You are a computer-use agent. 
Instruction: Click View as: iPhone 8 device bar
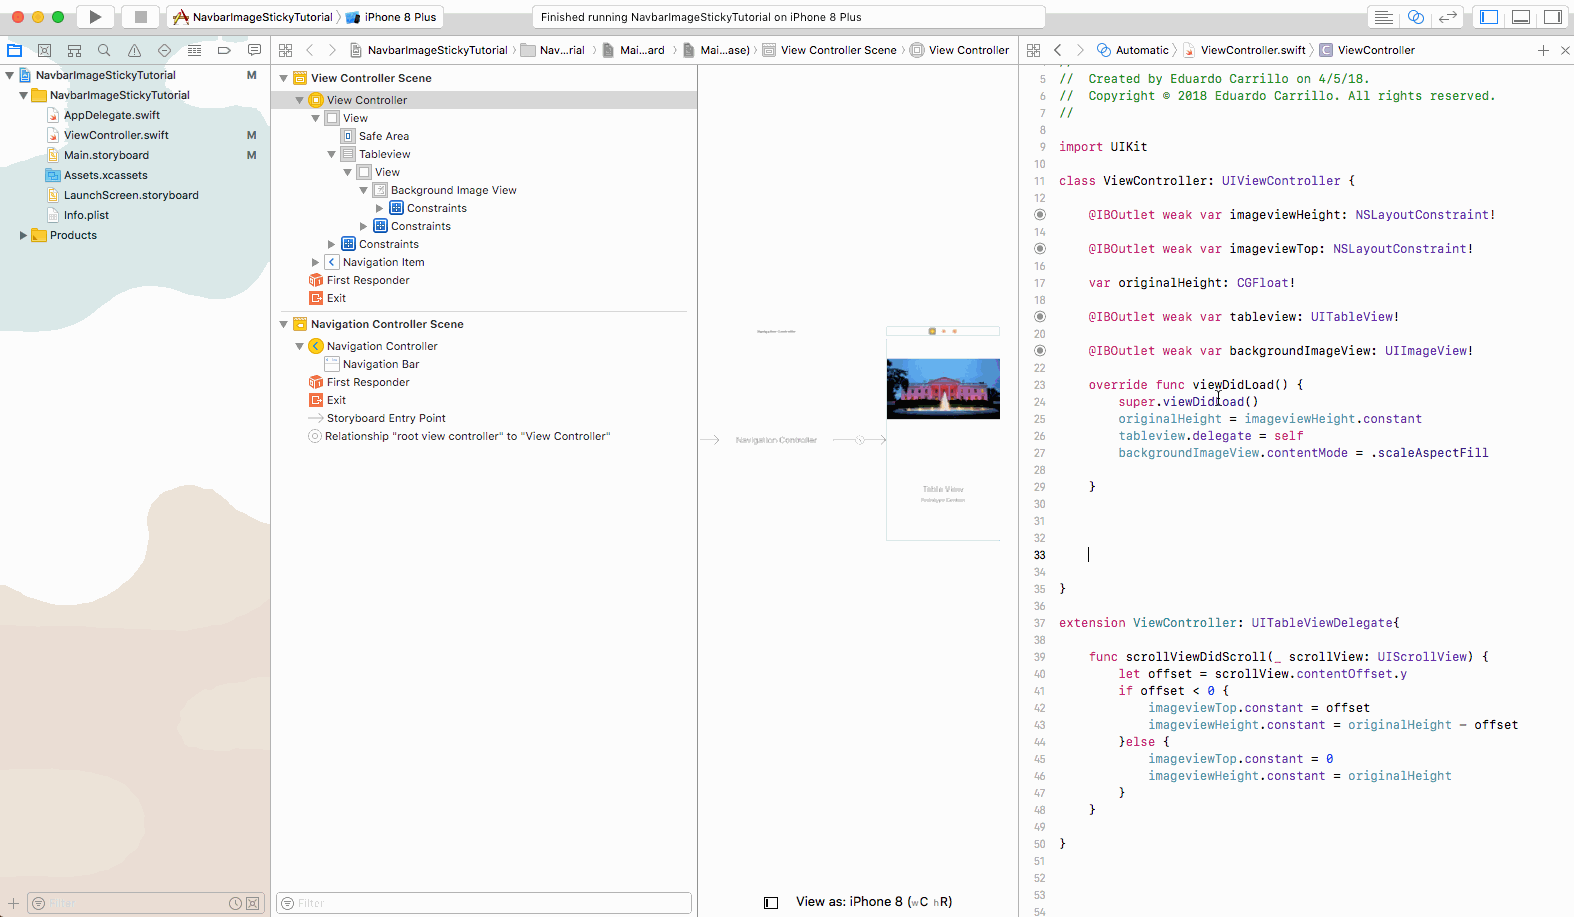tap(874, 902)
